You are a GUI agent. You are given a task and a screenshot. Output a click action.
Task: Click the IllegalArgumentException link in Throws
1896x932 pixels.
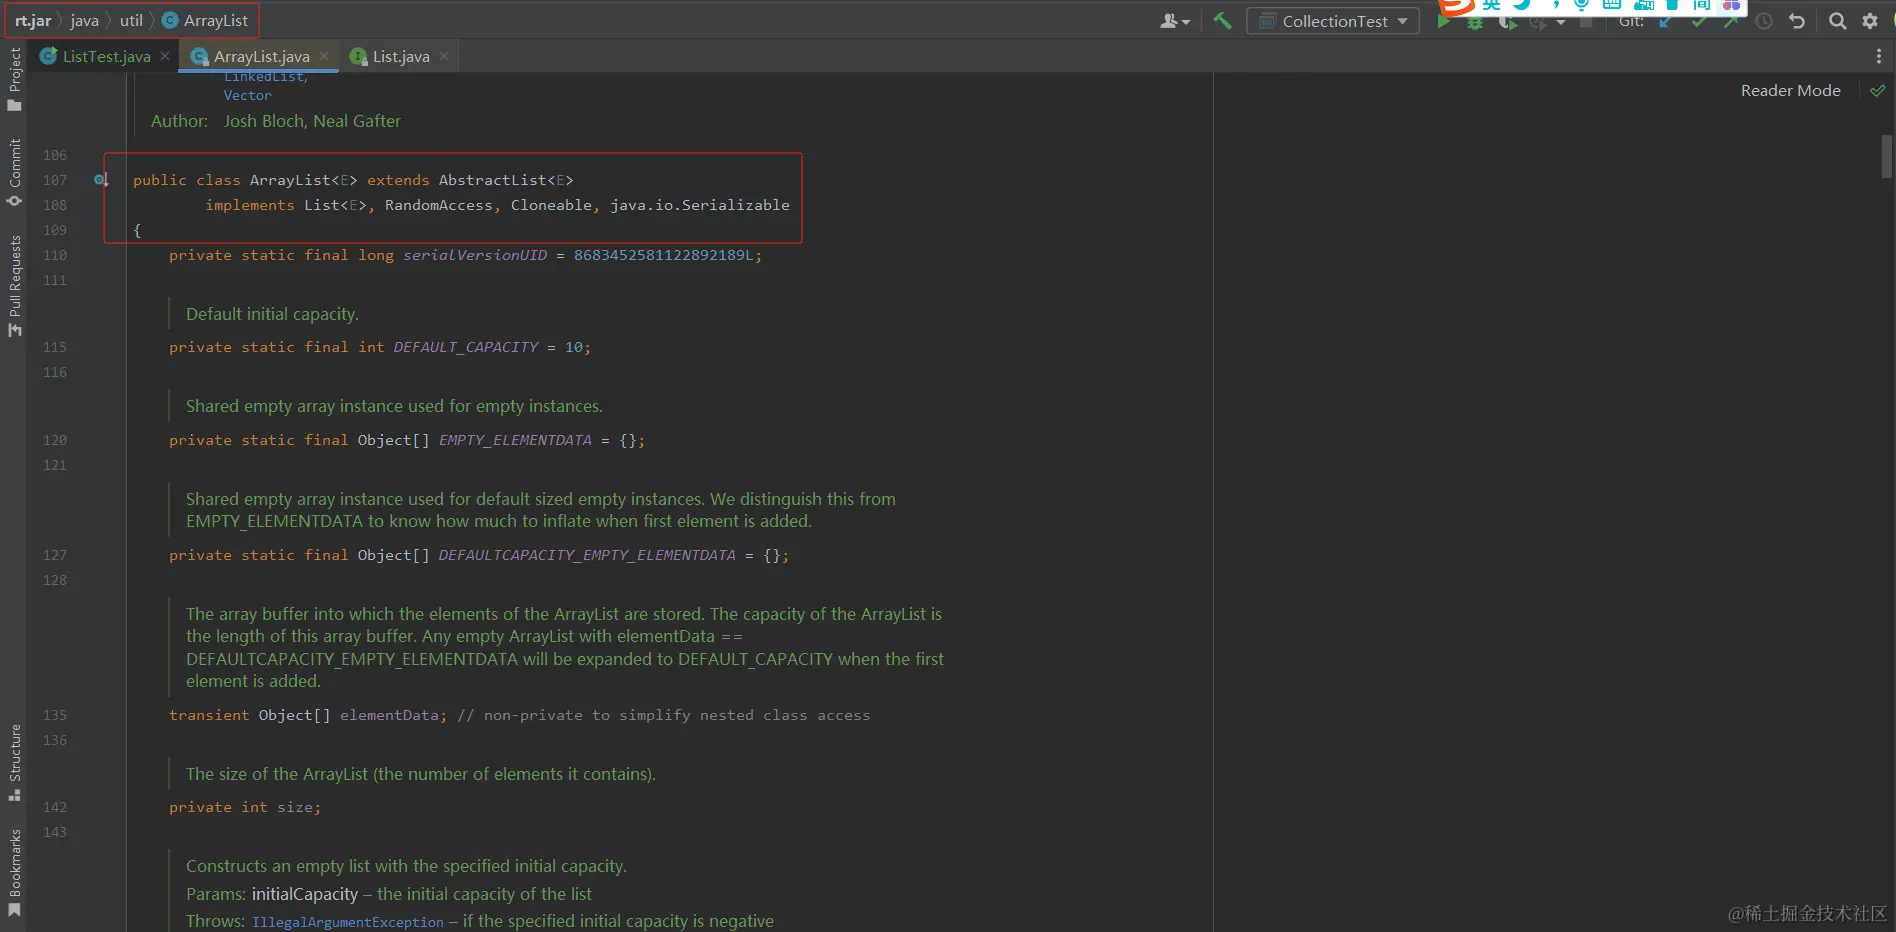[x=348, y=922]
